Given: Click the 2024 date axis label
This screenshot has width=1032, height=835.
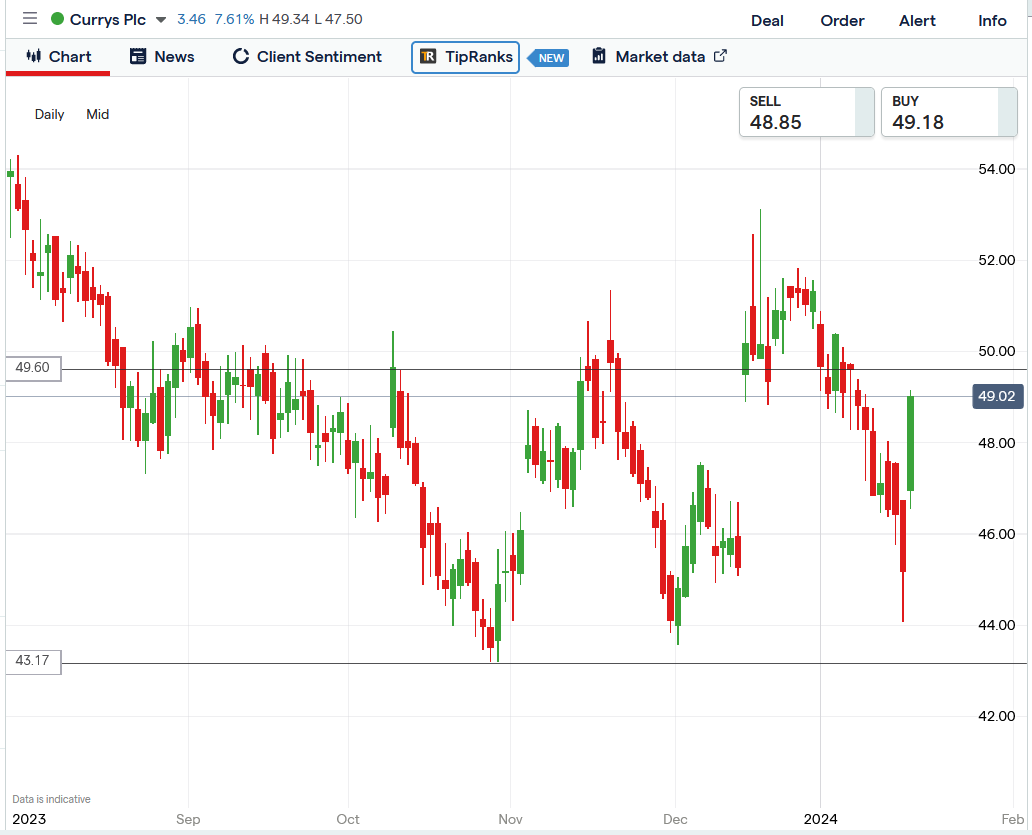Looking at the screenshot, I should coord(821,819).
